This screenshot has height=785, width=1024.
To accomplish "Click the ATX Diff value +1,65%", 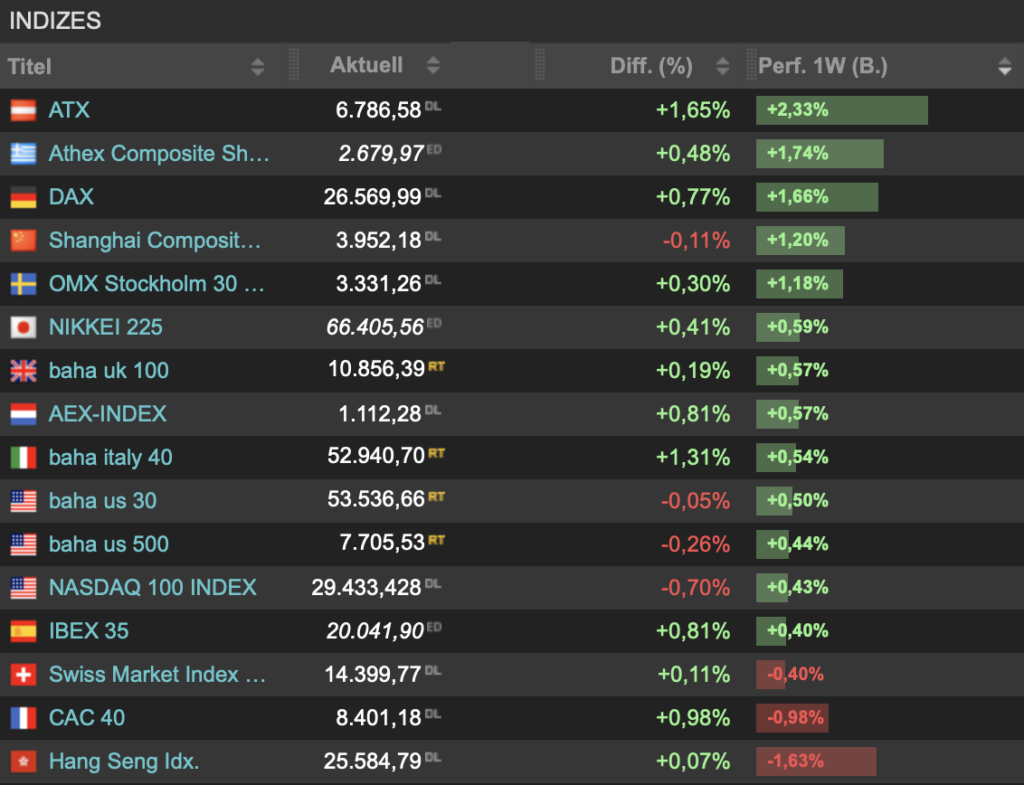I will tap(693, 110).
